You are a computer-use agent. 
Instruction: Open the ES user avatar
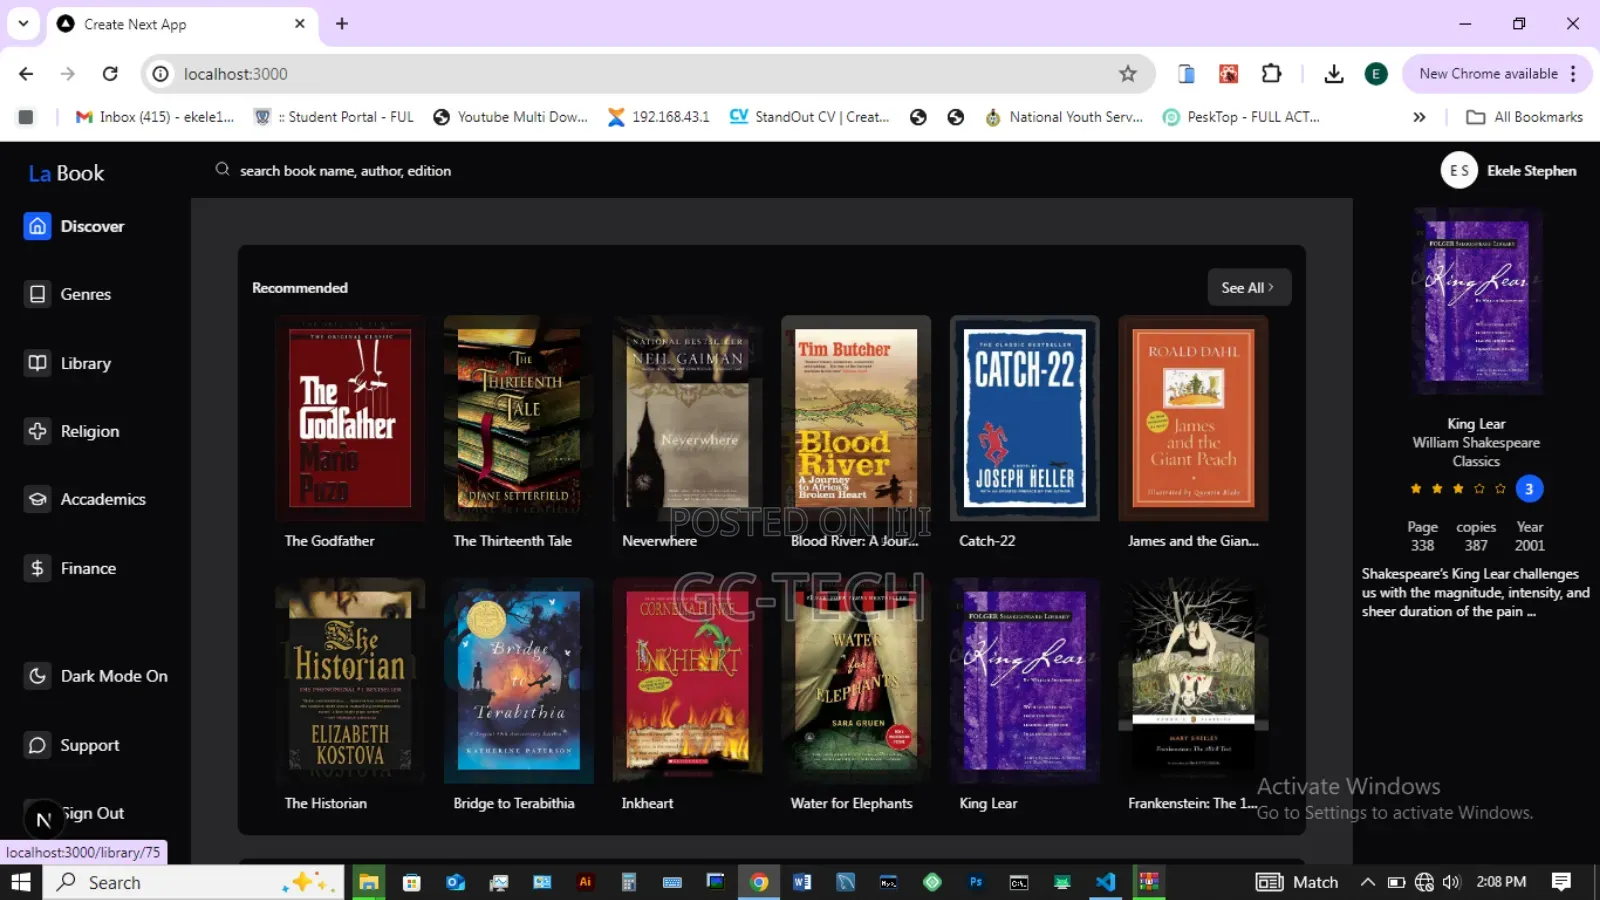click(1459, 170)
